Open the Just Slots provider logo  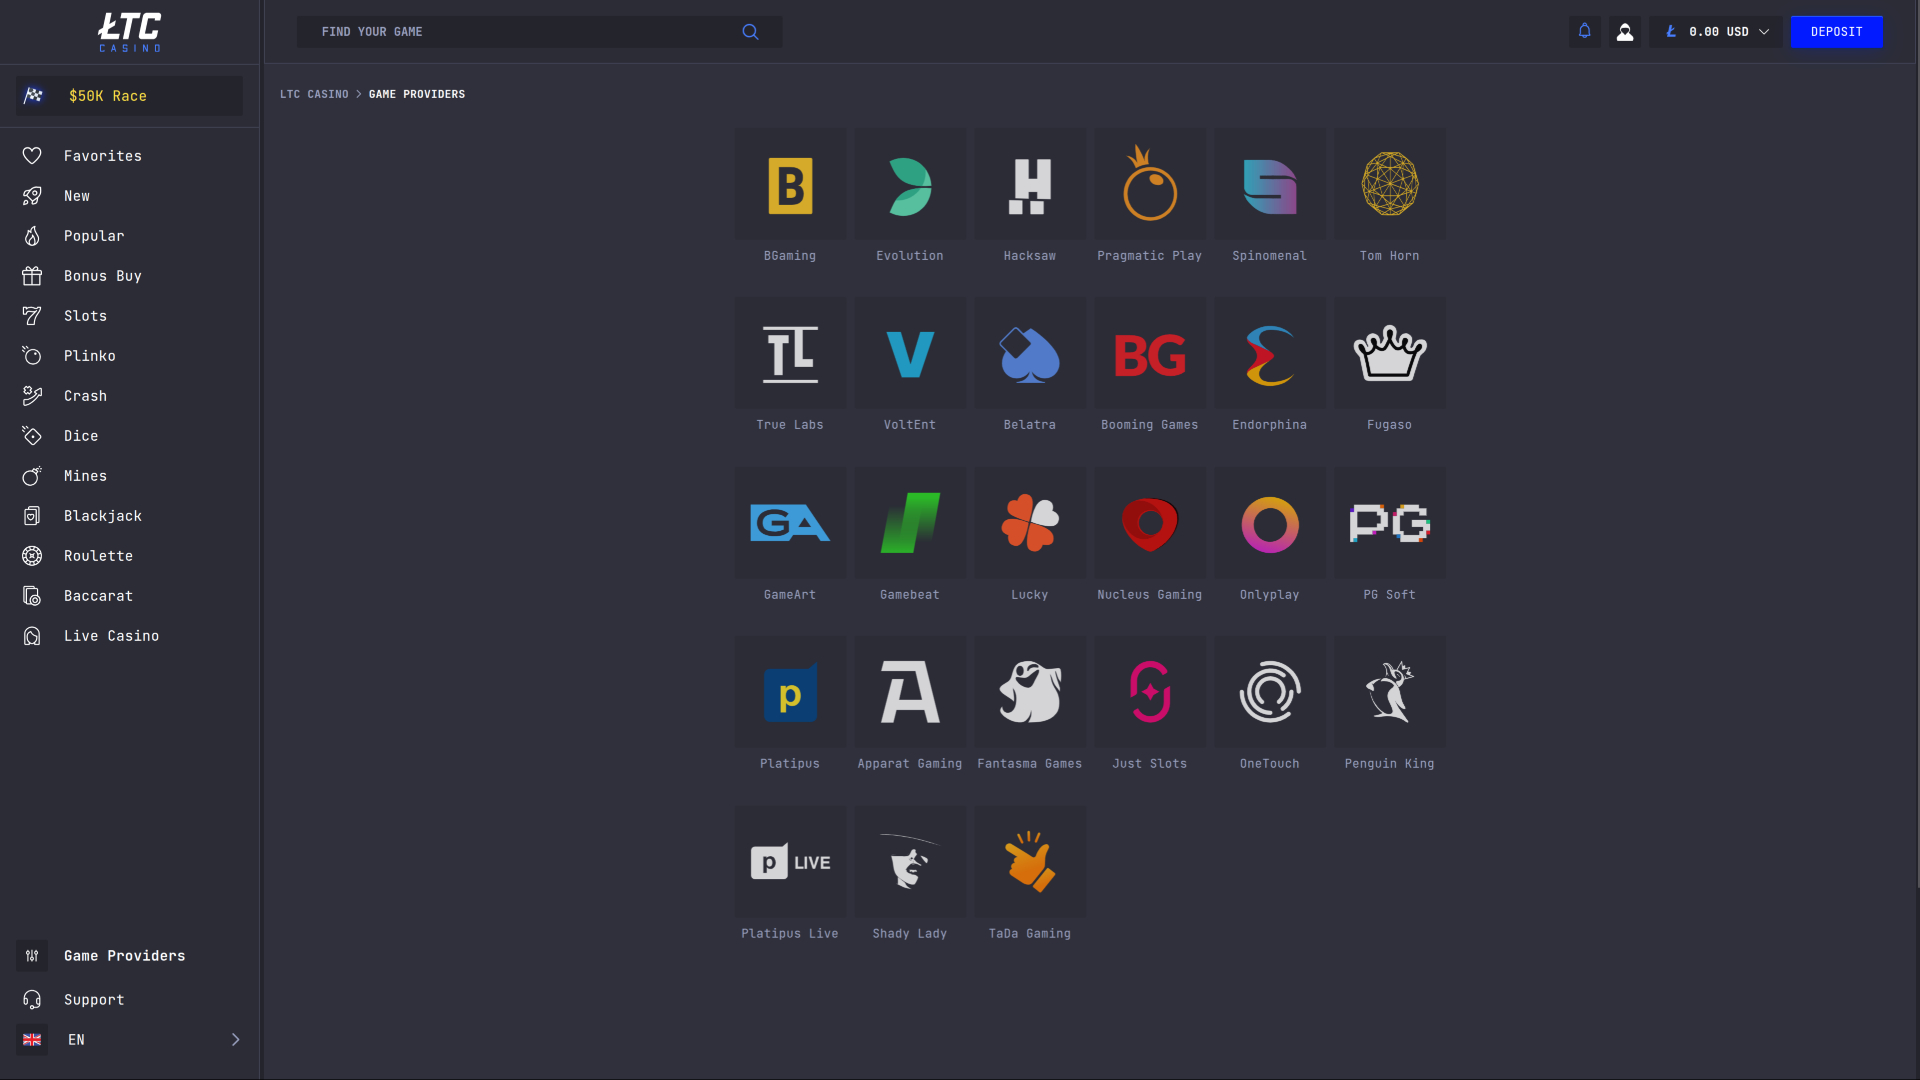tap(1150, 692)
